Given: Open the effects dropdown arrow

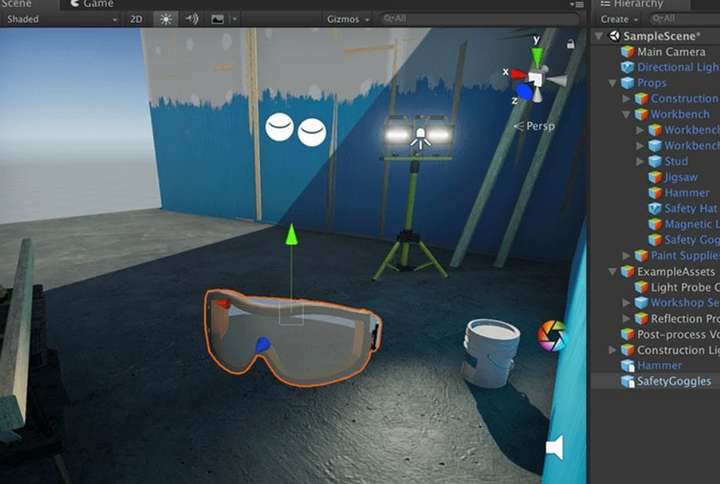Looking at the screenshot, I should coord(235,19).
